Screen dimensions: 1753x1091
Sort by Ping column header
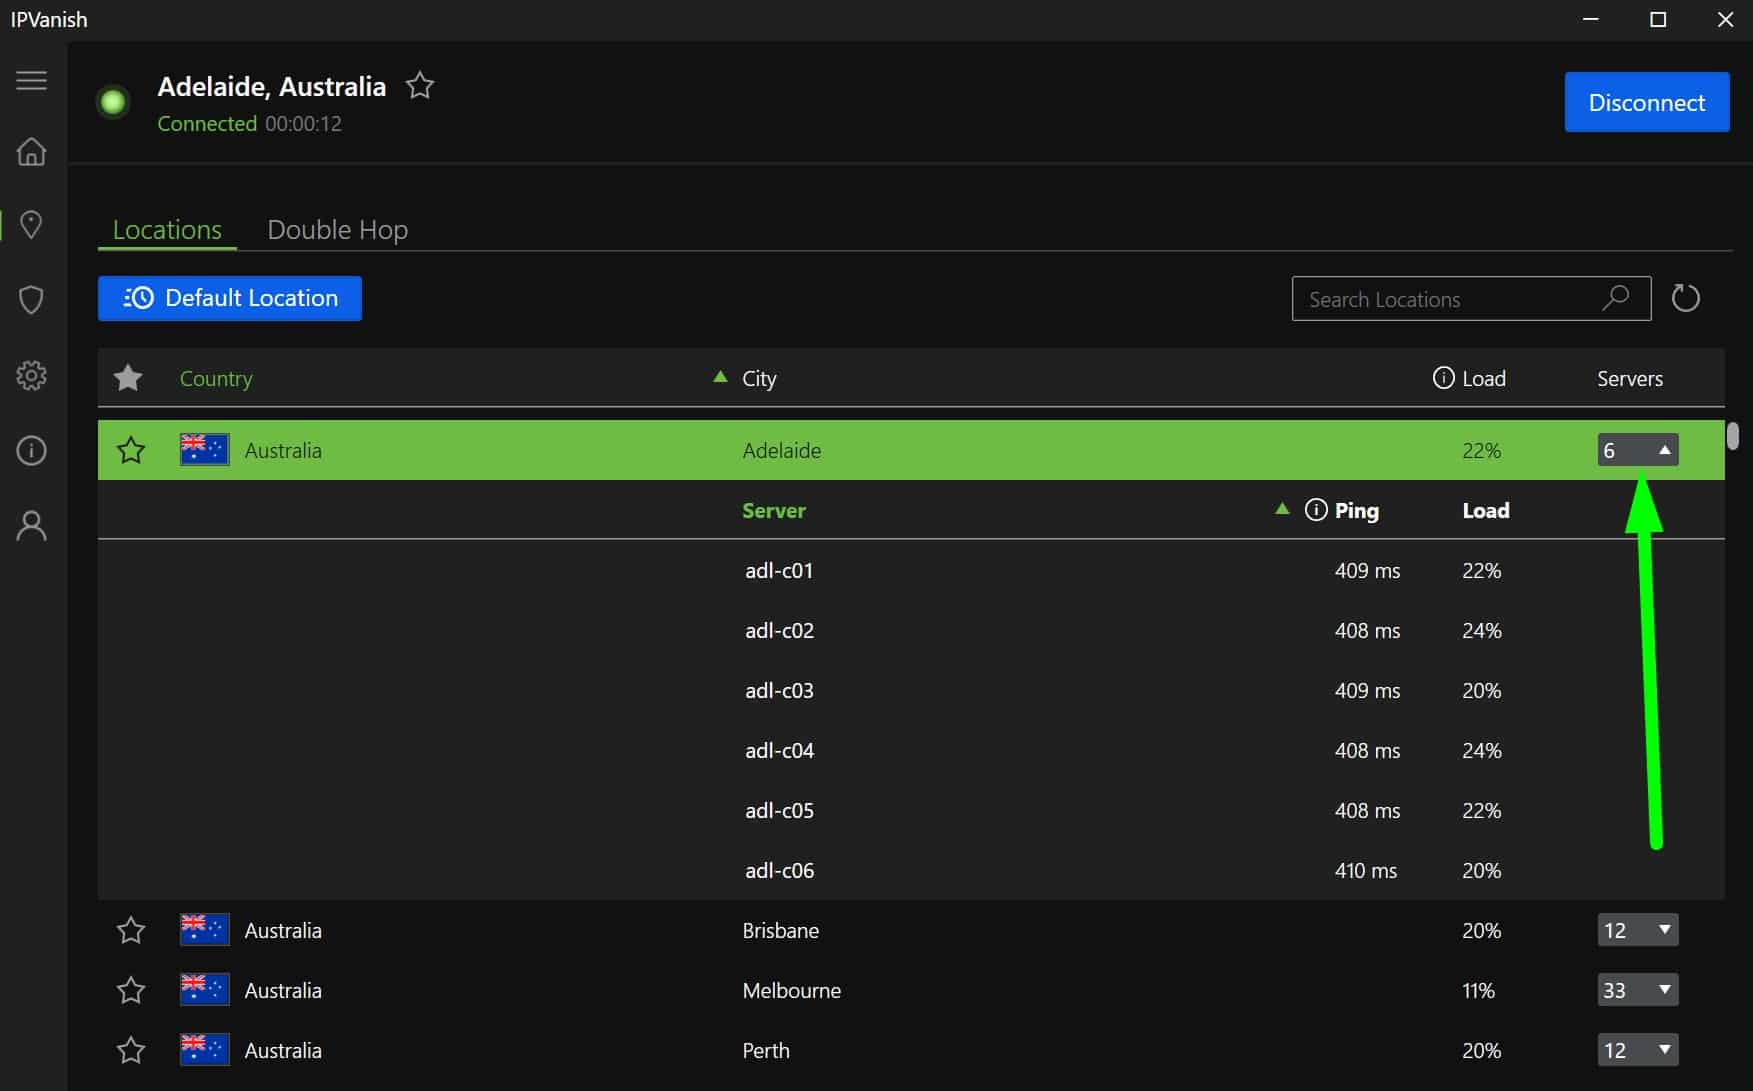coord(1357,510)
